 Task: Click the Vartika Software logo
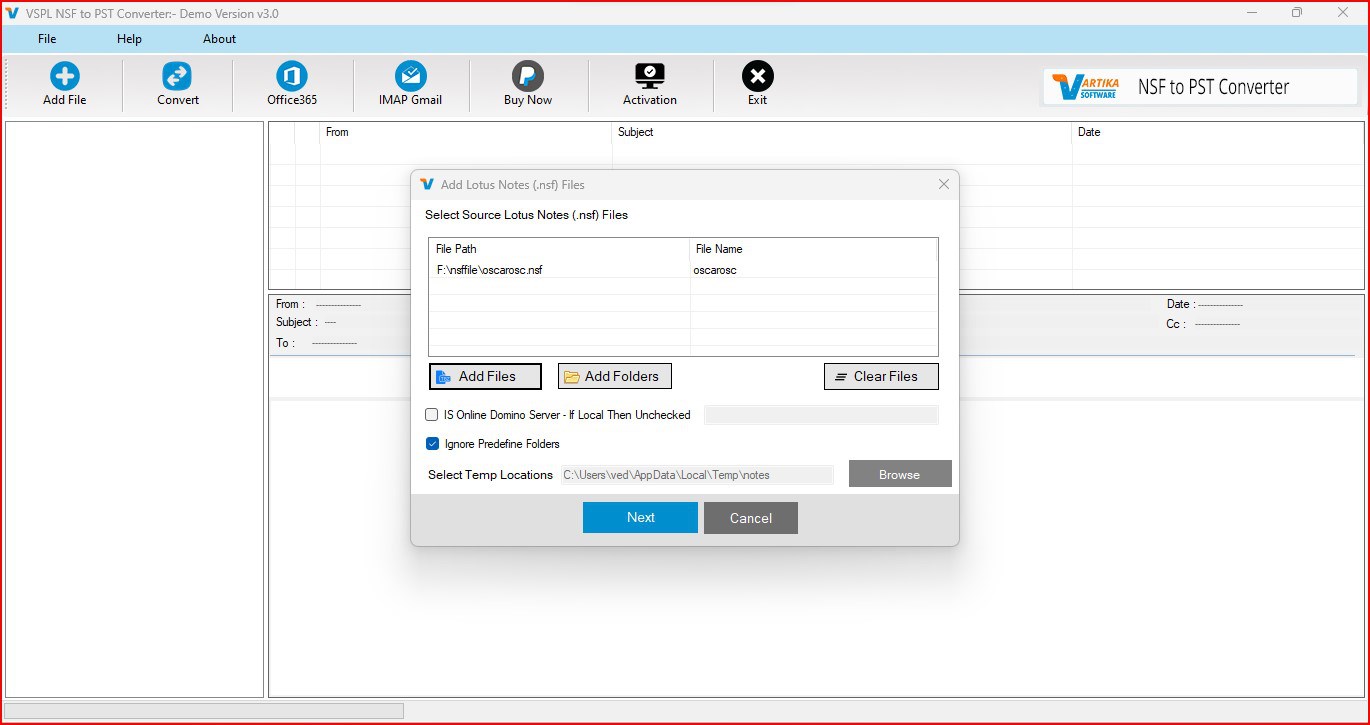tap(1083, 86)
